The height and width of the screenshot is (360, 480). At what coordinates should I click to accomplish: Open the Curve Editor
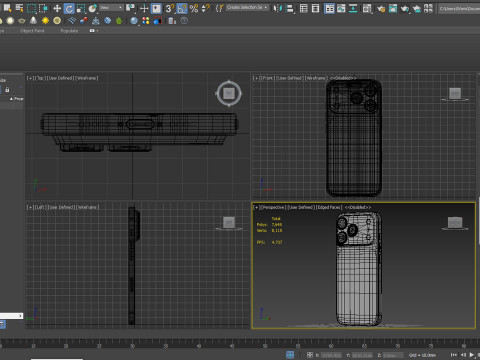coord(341,8)
